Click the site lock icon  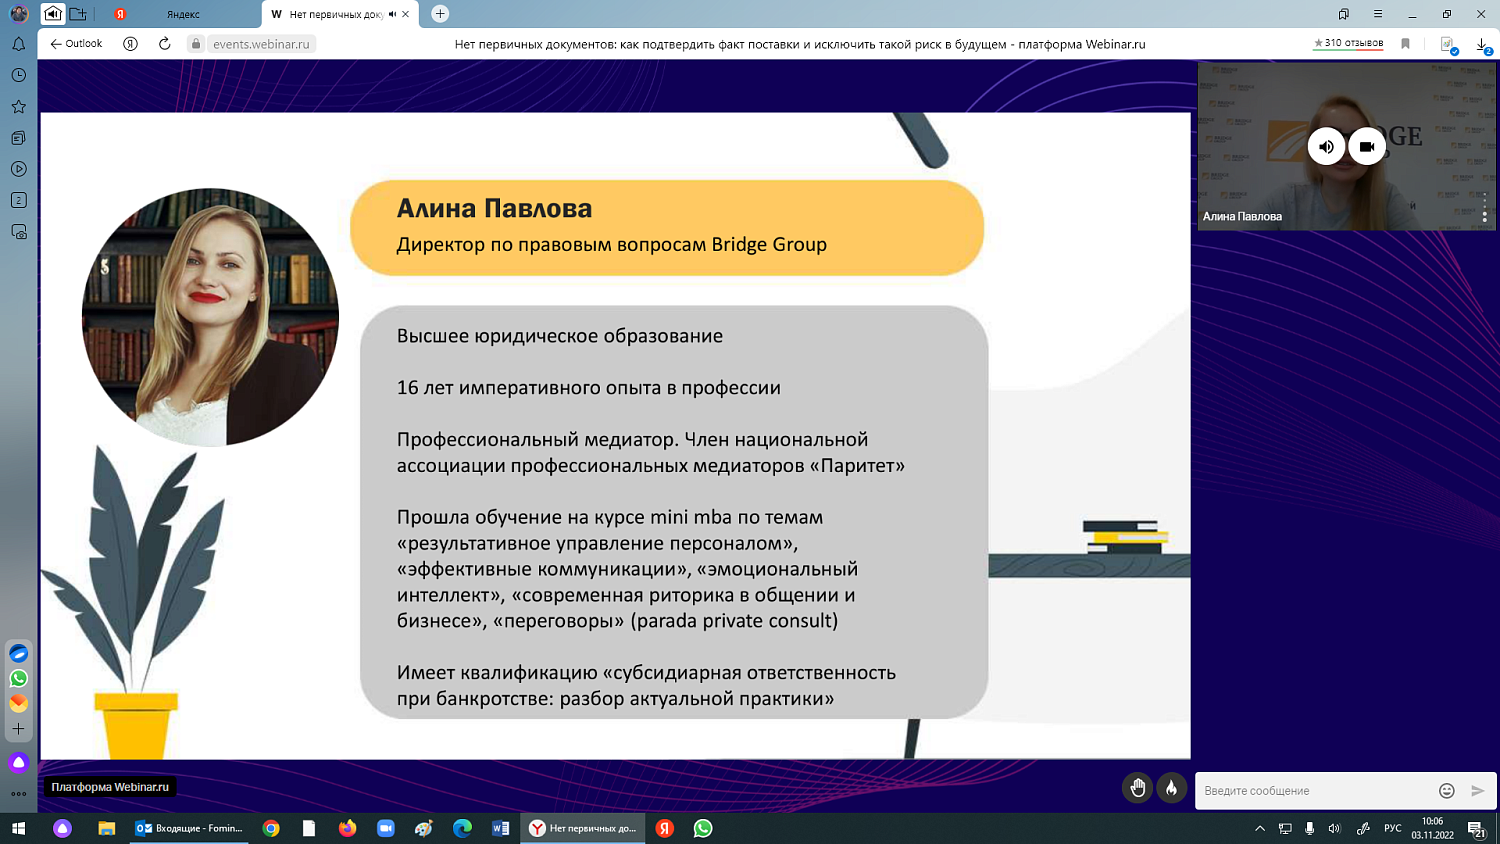(196, 44)
